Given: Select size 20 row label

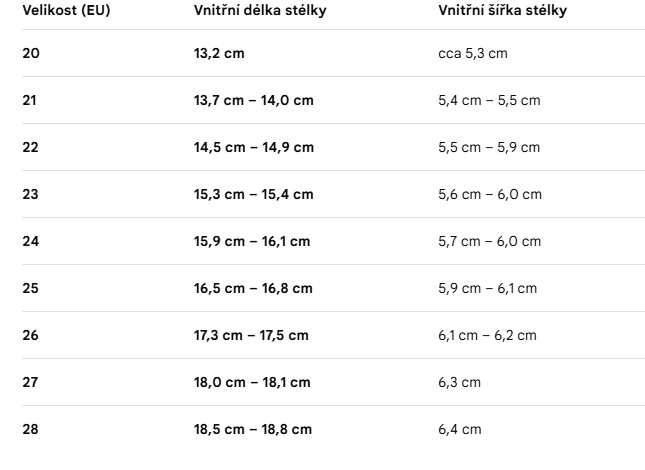Looking at the screenshot, I should 31,53.
